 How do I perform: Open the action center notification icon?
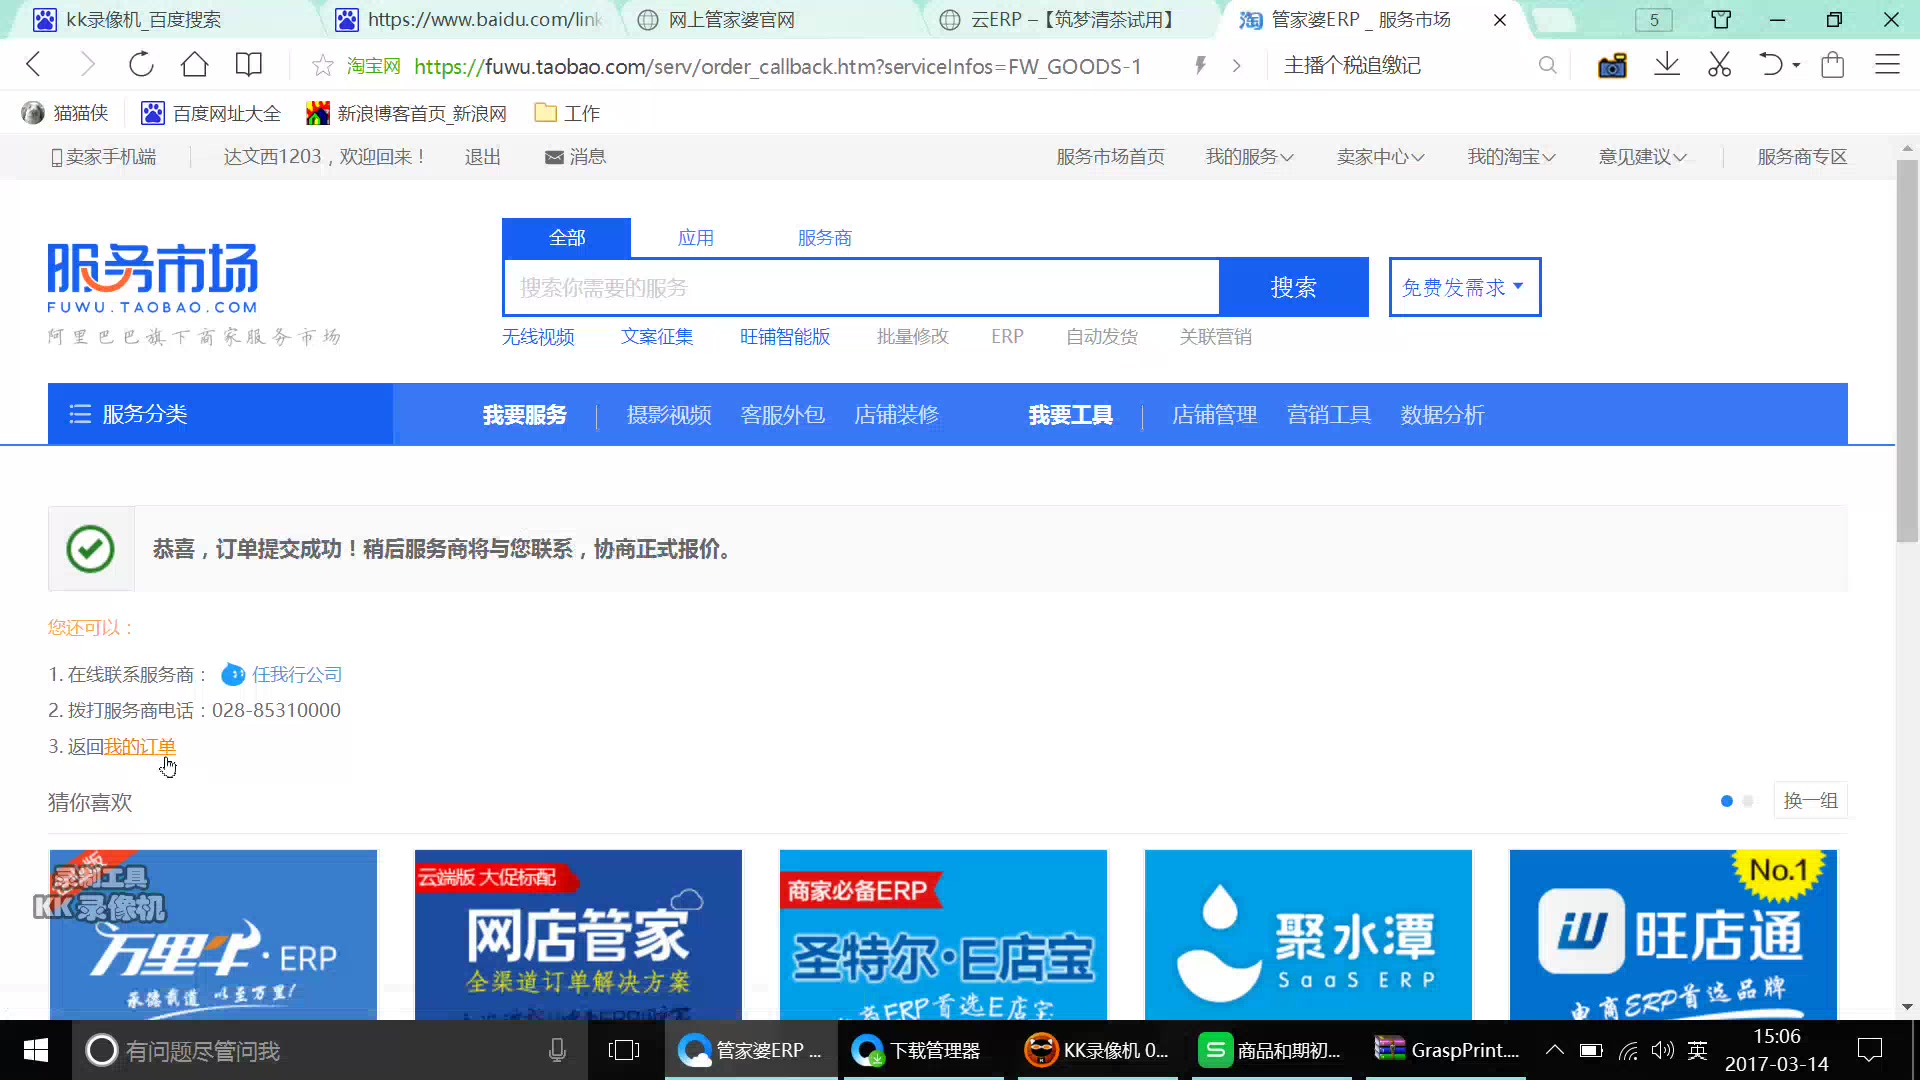click(x=1870, y=1050)
